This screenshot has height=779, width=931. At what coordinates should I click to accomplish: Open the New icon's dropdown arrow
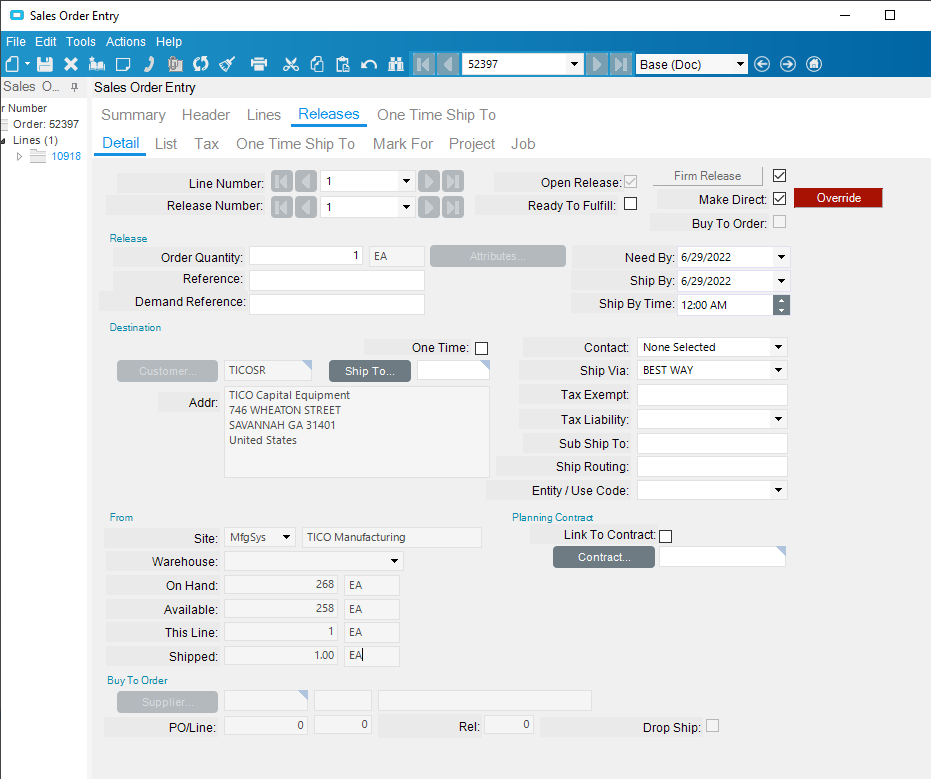[27, 64]
